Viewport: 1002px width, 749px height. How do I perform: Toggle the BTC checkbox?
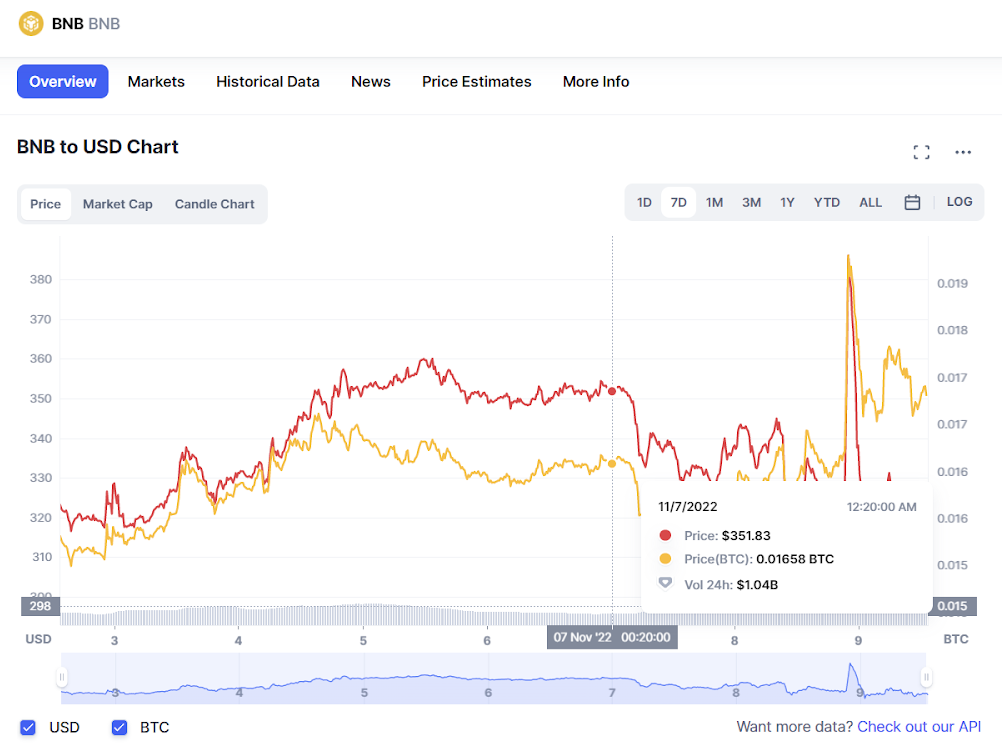pos(119,727)
